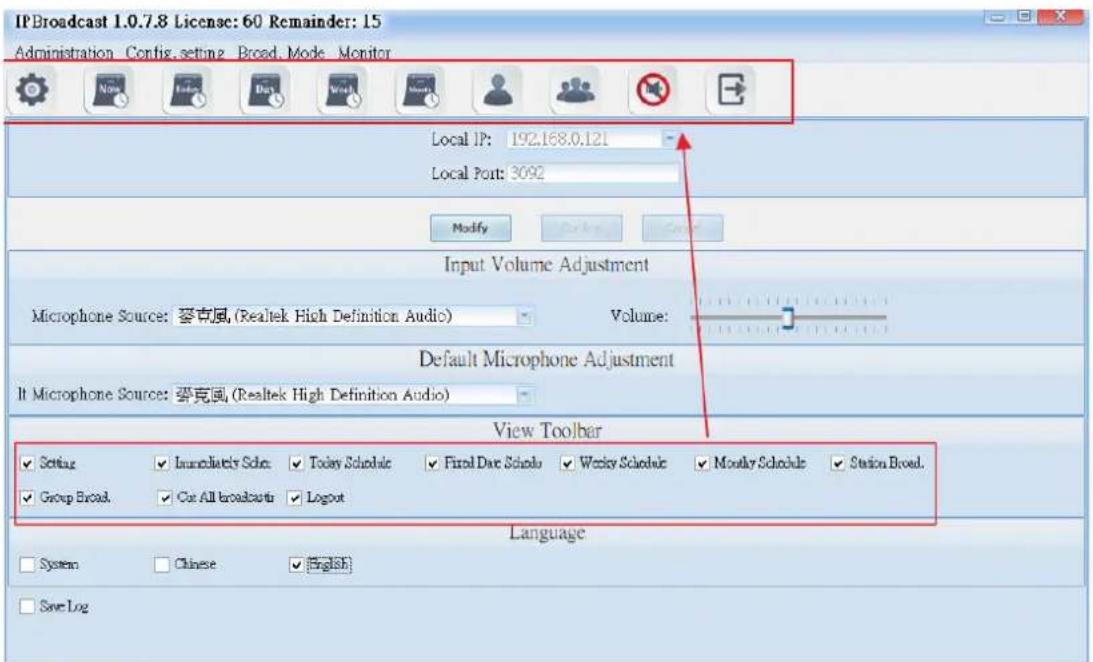The image size is (1093, 662).
Task: Uncheck the Logout toolbar checkbox
Action: pos(295,498)
